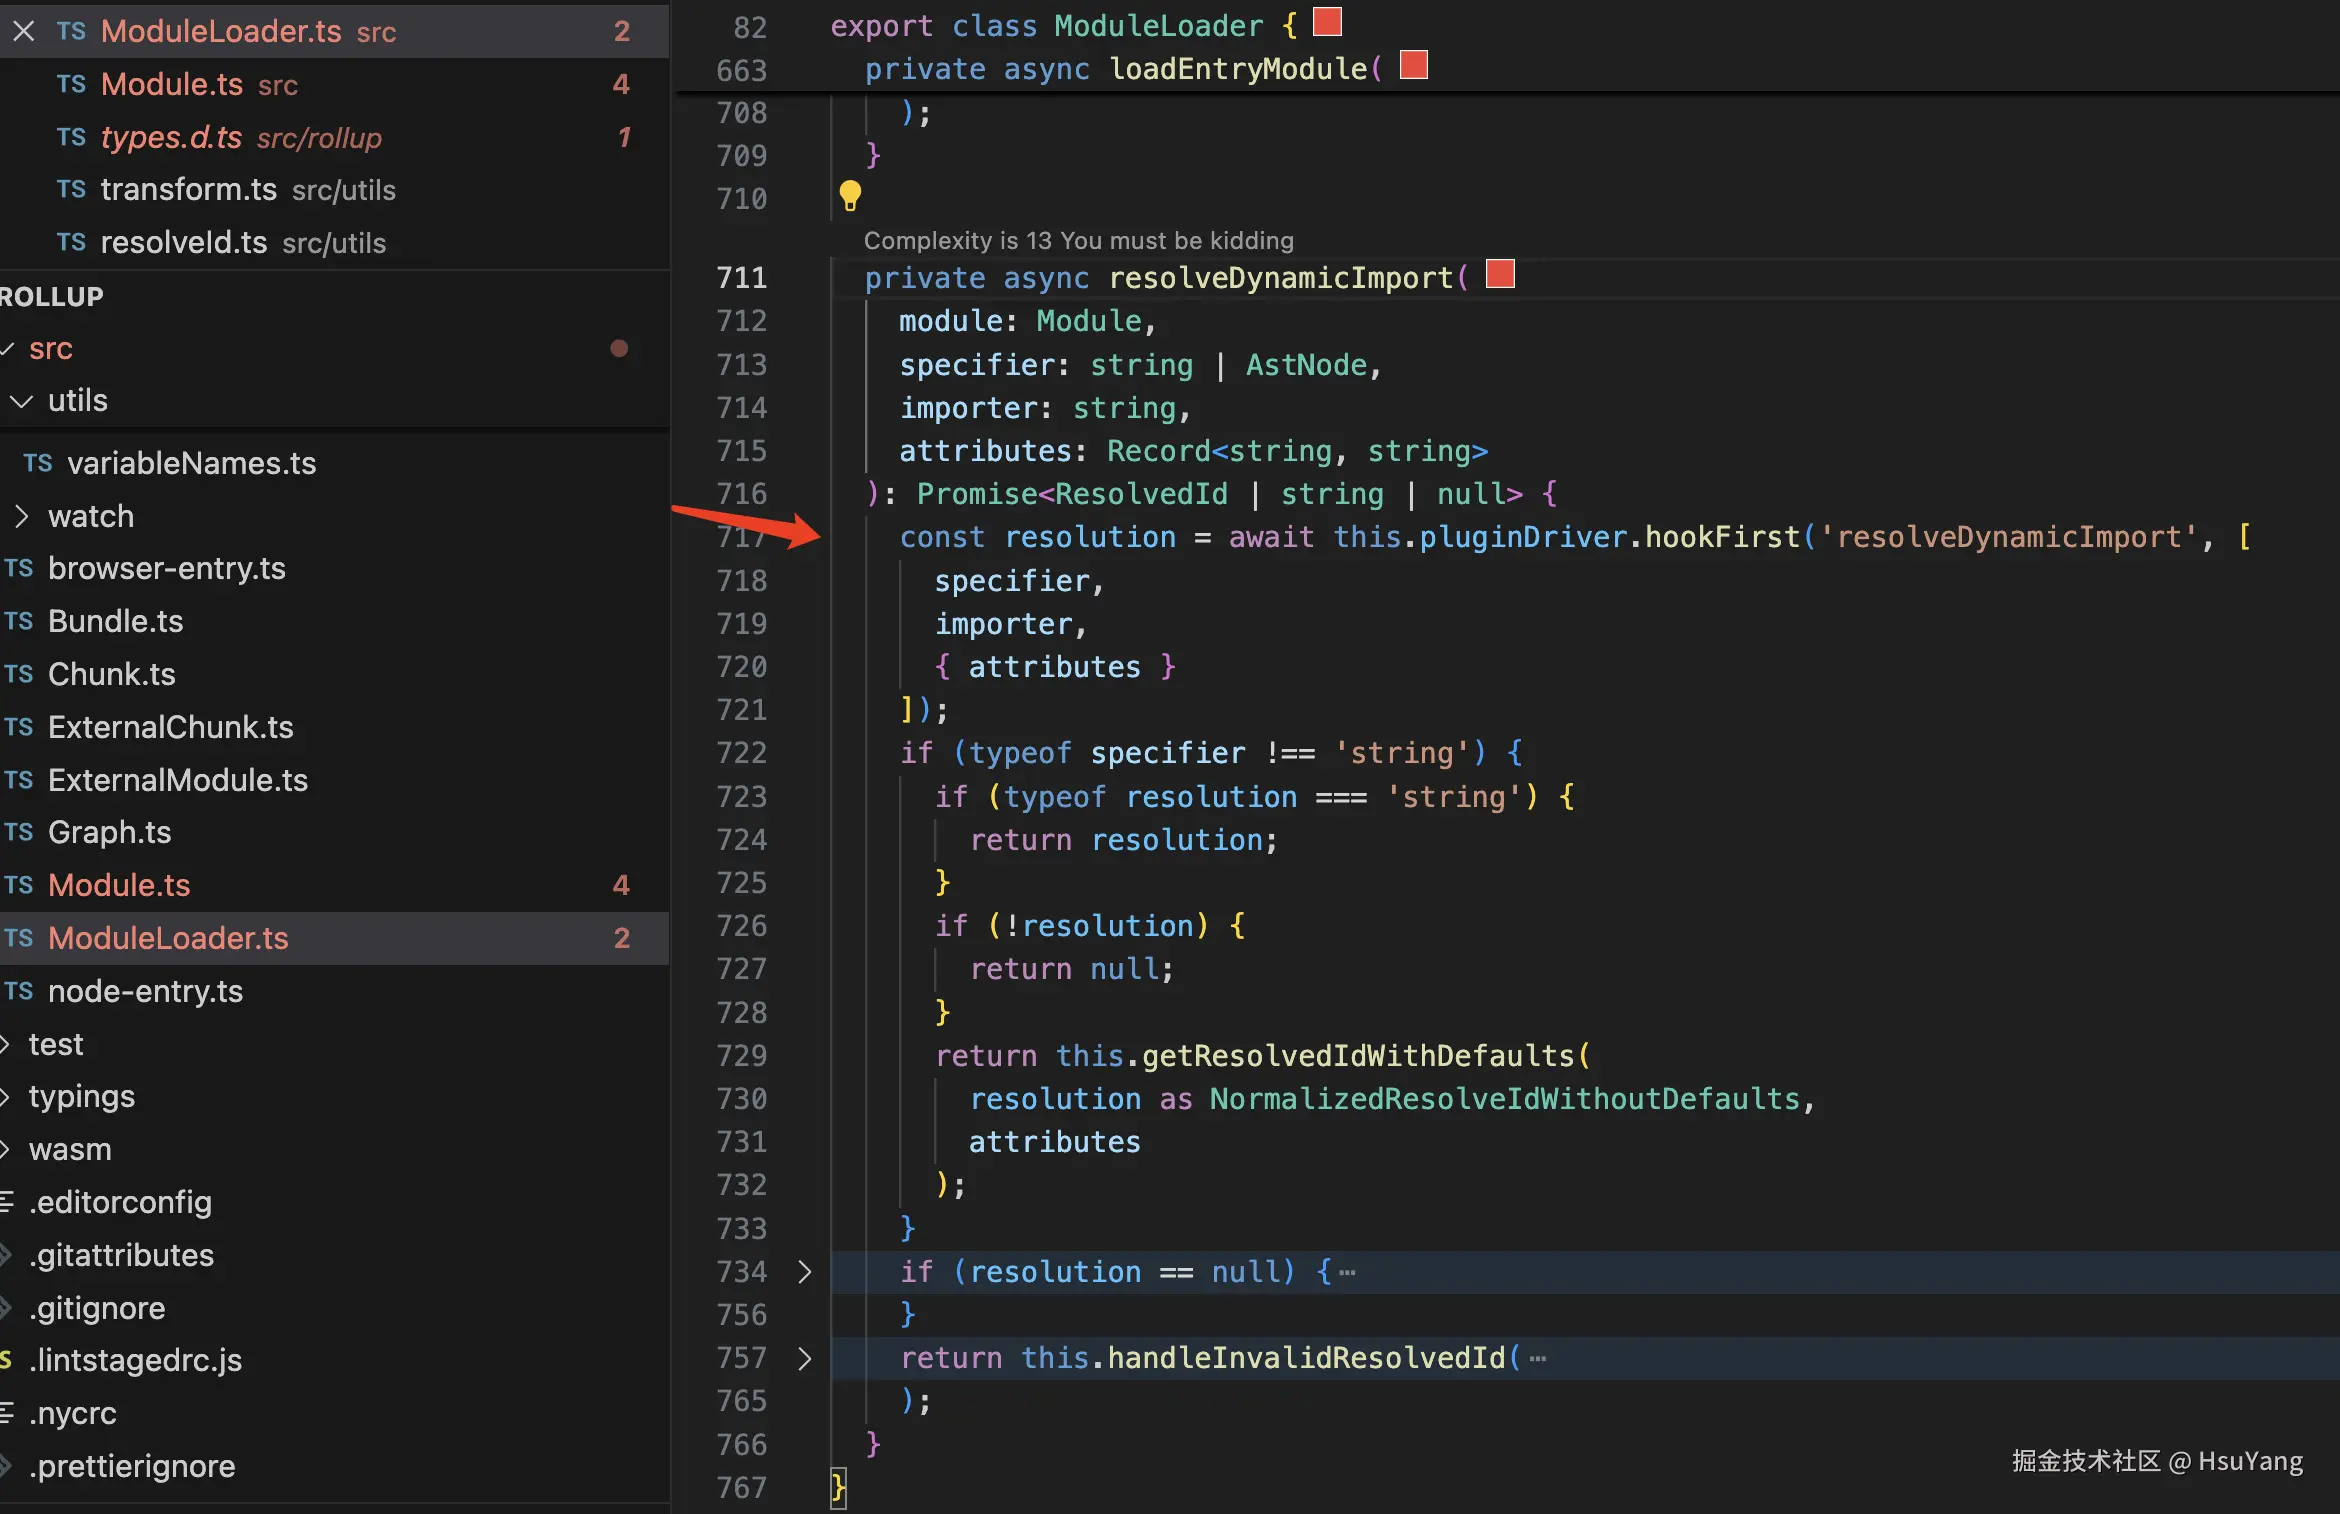Expand folded code at line 757
Image resolution: width=2340 pixels, height=1514 pixels.
[x=805, y=1358]
